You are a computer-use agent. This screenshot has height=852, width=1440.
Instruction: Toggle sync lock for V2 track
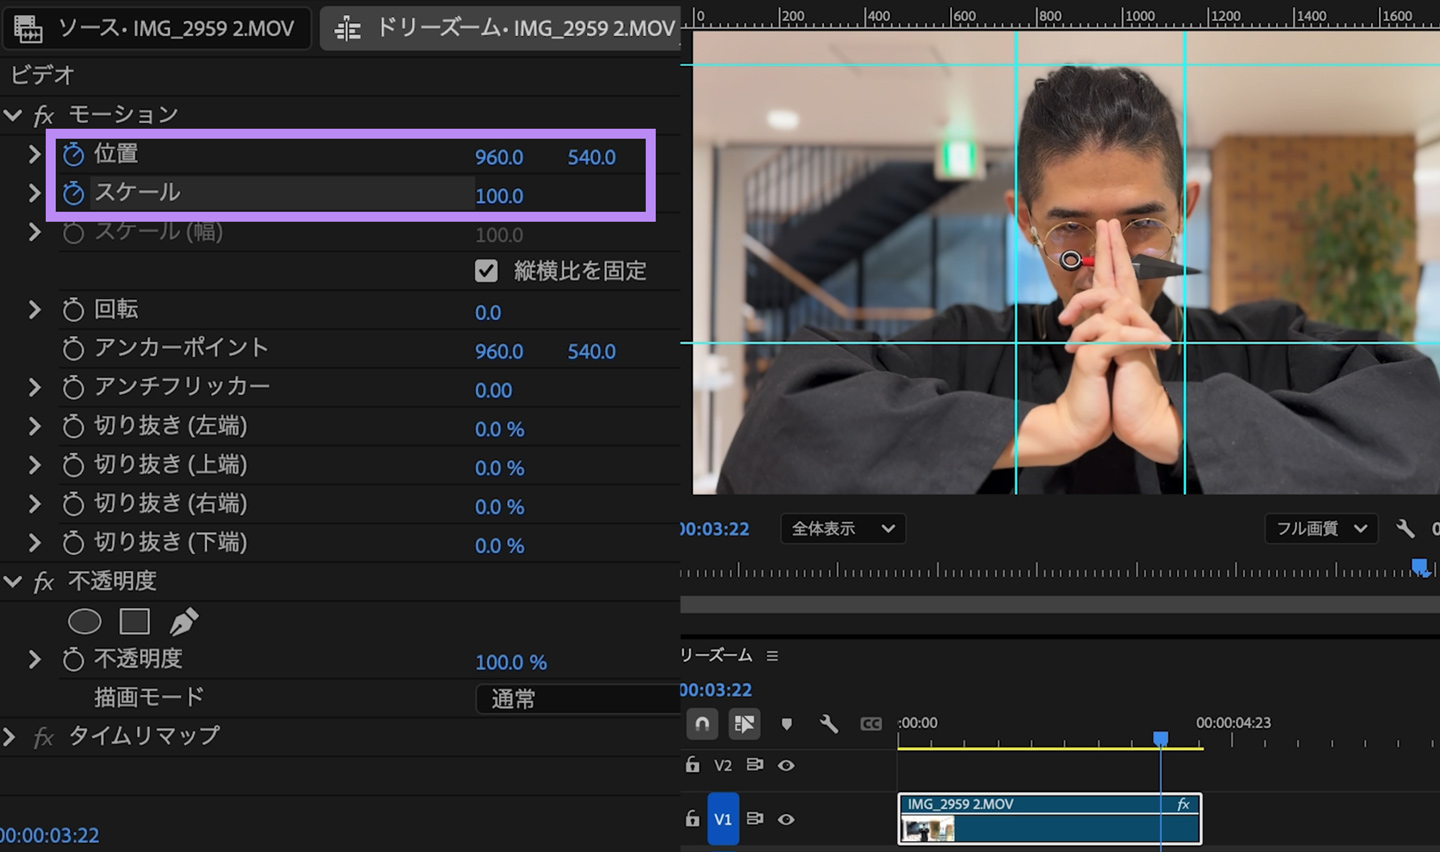point(755,765)
